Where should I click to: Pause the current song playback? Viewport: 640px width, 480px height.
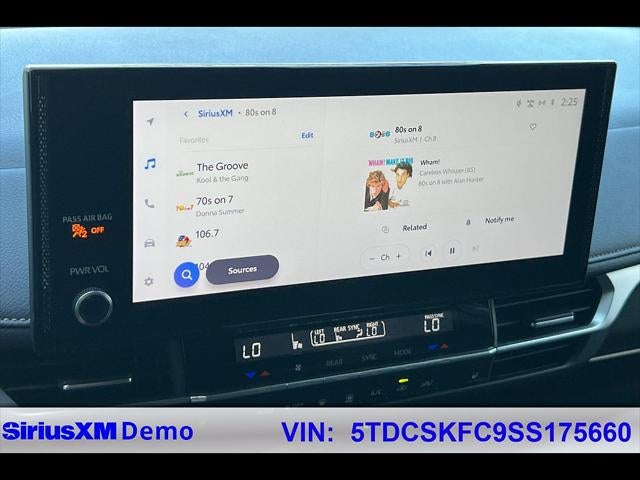click(x=452, y=251)
